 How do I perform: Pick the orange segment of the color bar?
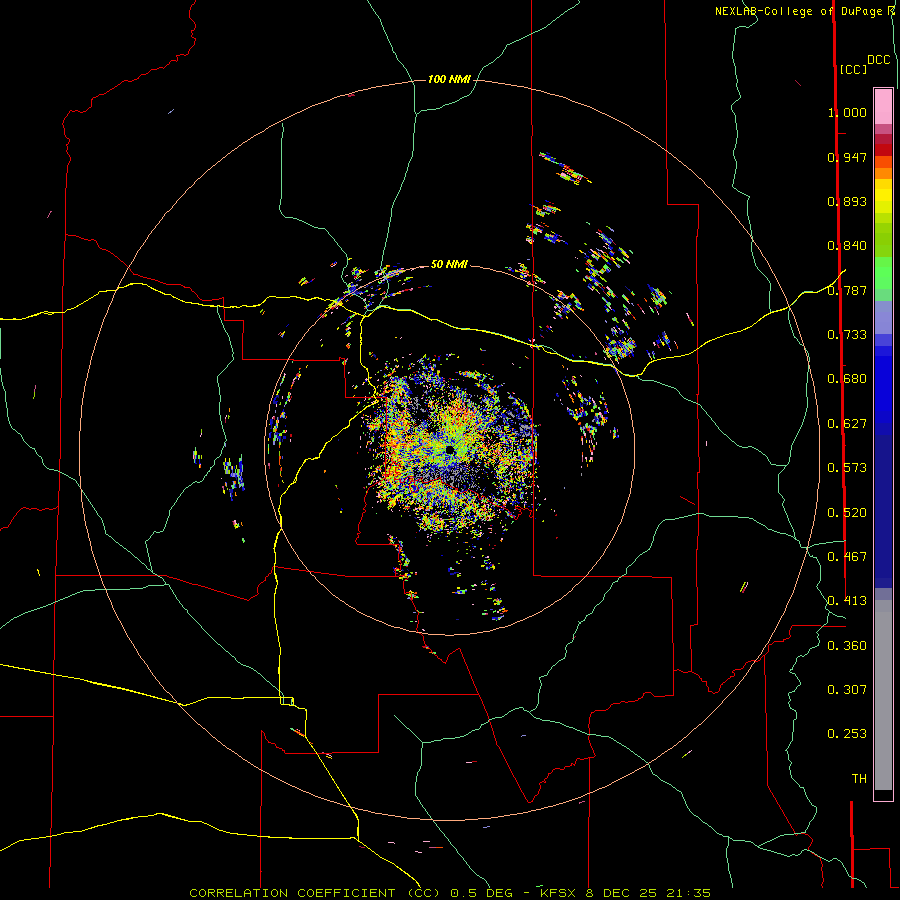(x=883, y=173)
